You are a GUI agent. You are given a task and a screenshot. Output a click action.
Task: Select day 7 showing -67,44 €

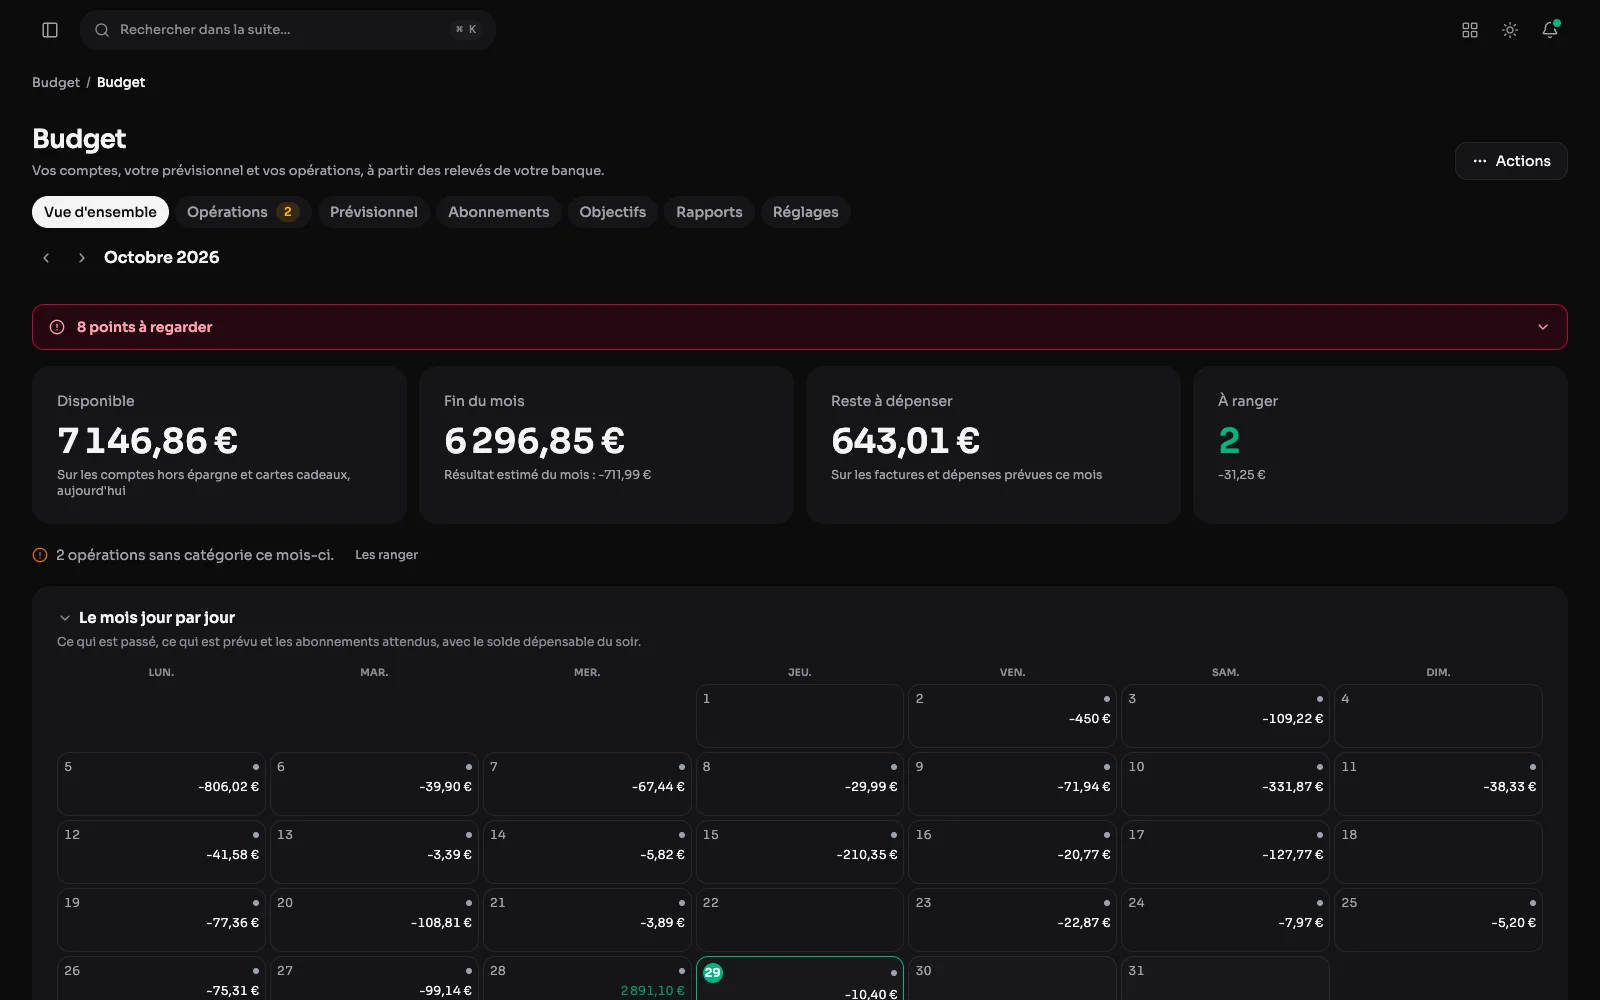587,784
